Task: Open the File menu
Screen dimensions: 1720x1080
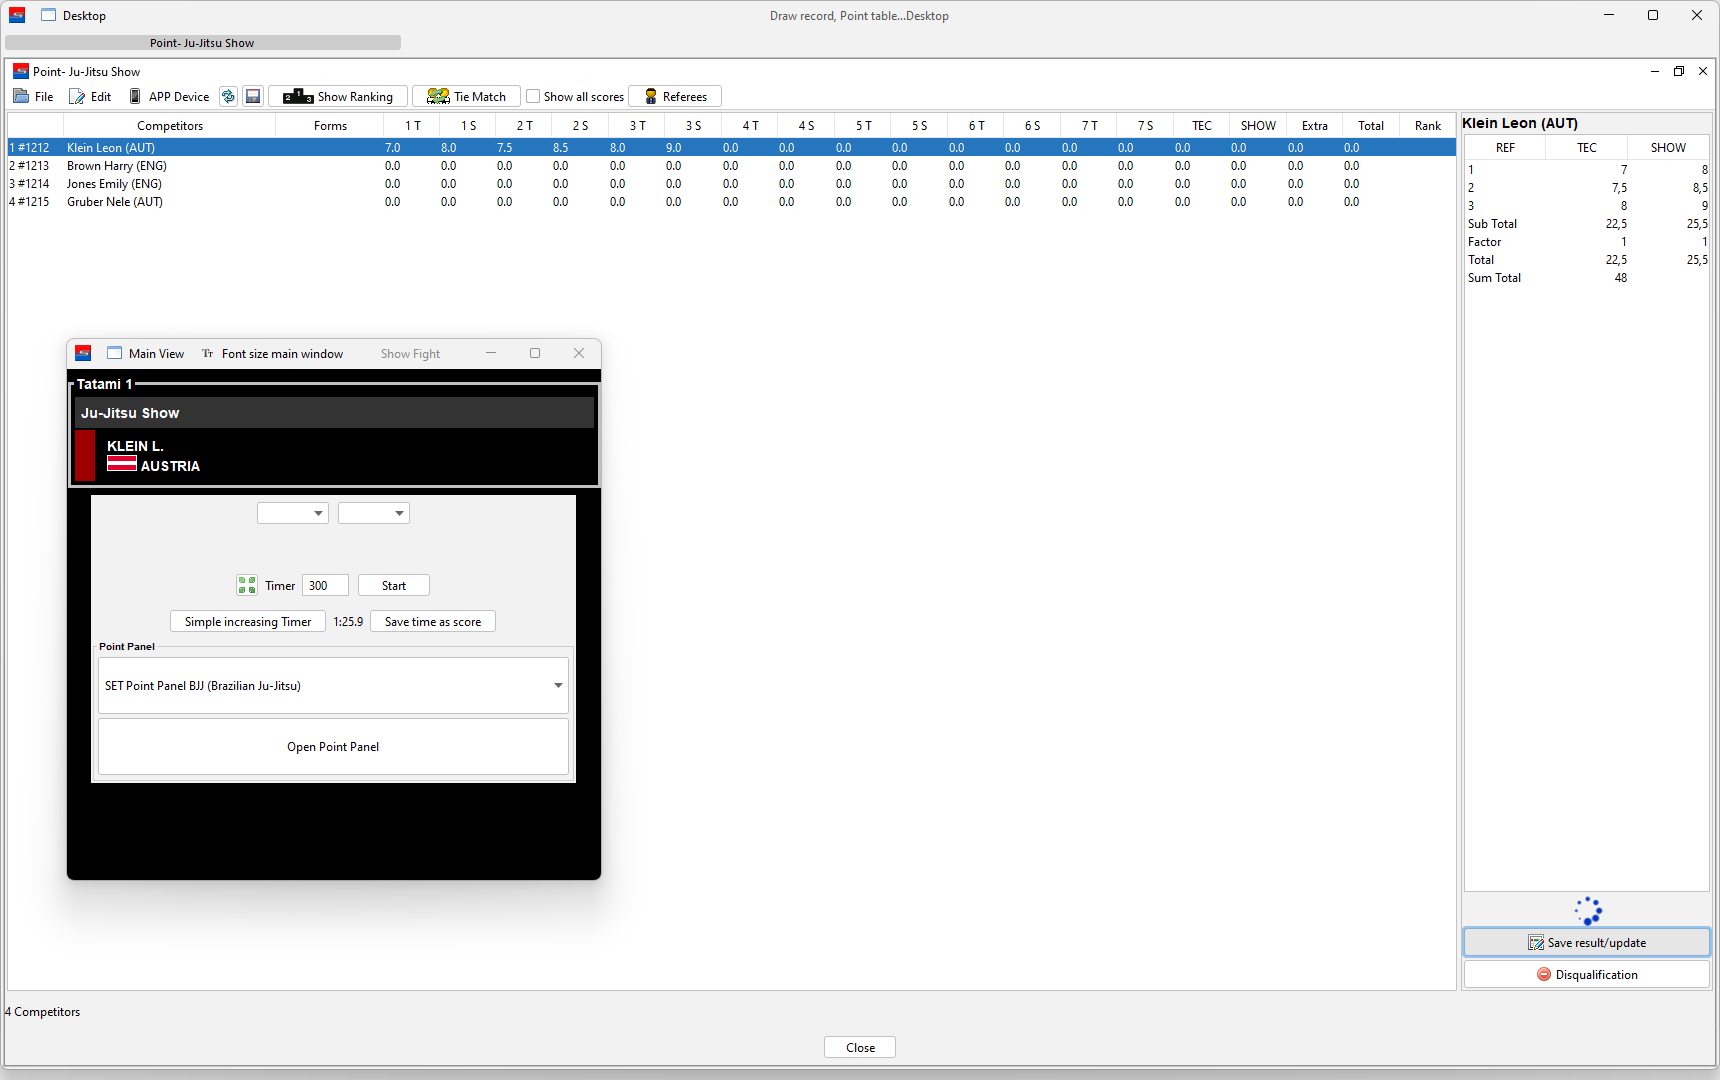Action: 34,97
